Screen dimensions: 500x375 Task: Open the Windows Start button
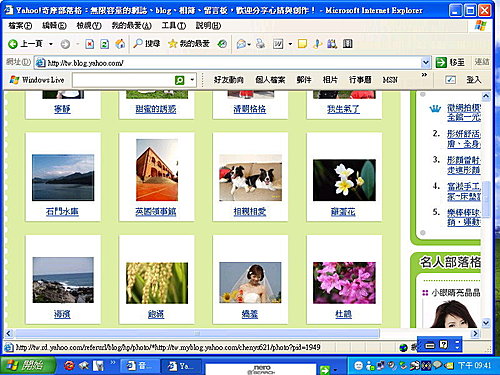point(27,366)
